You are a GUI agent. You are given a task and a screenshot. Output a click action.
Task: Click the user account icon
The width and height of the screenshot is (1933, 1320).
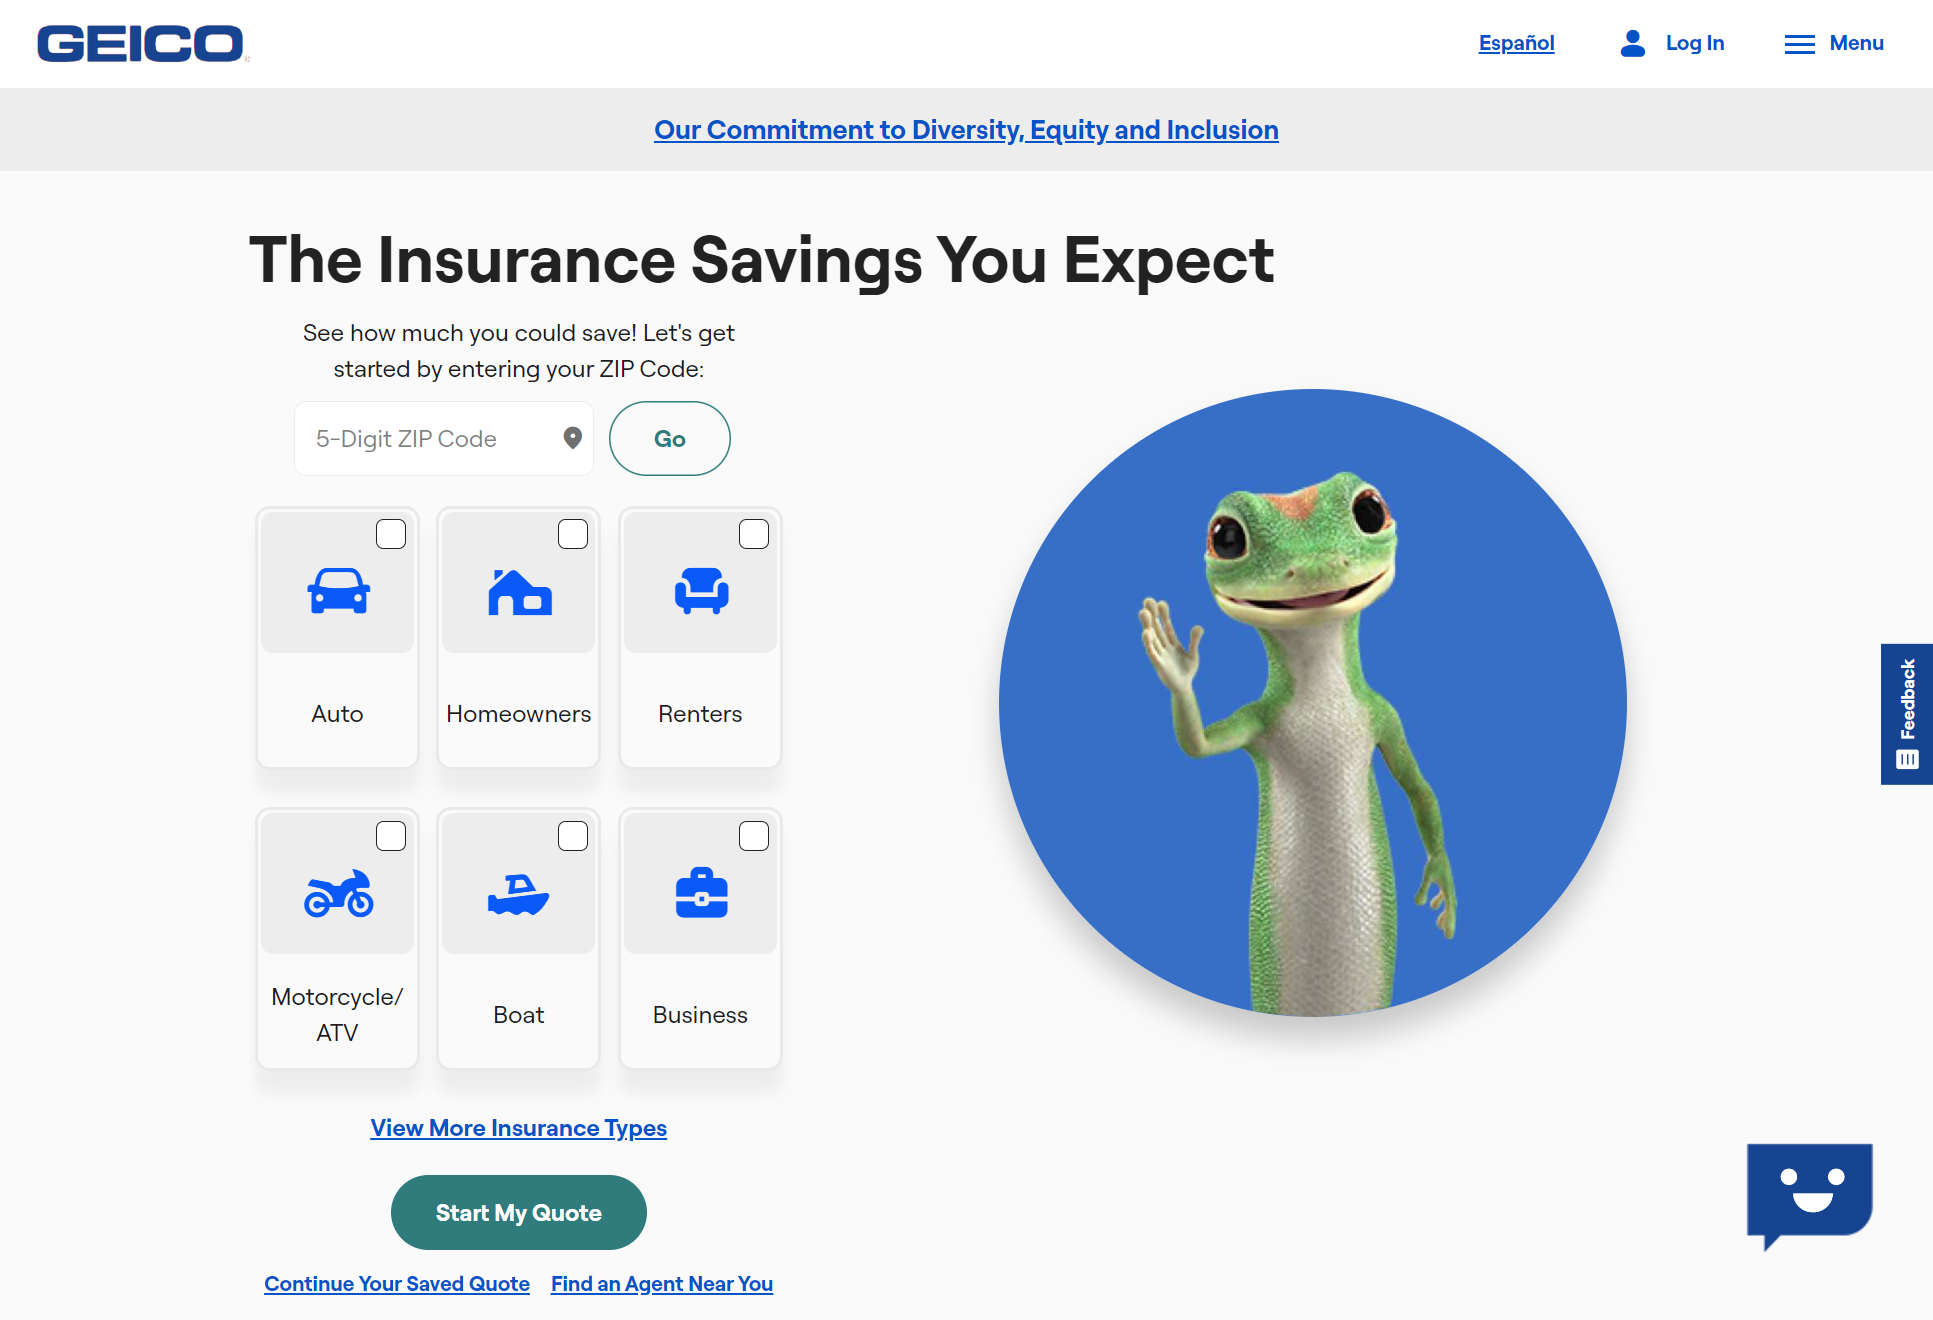[x=1629, y=44]
